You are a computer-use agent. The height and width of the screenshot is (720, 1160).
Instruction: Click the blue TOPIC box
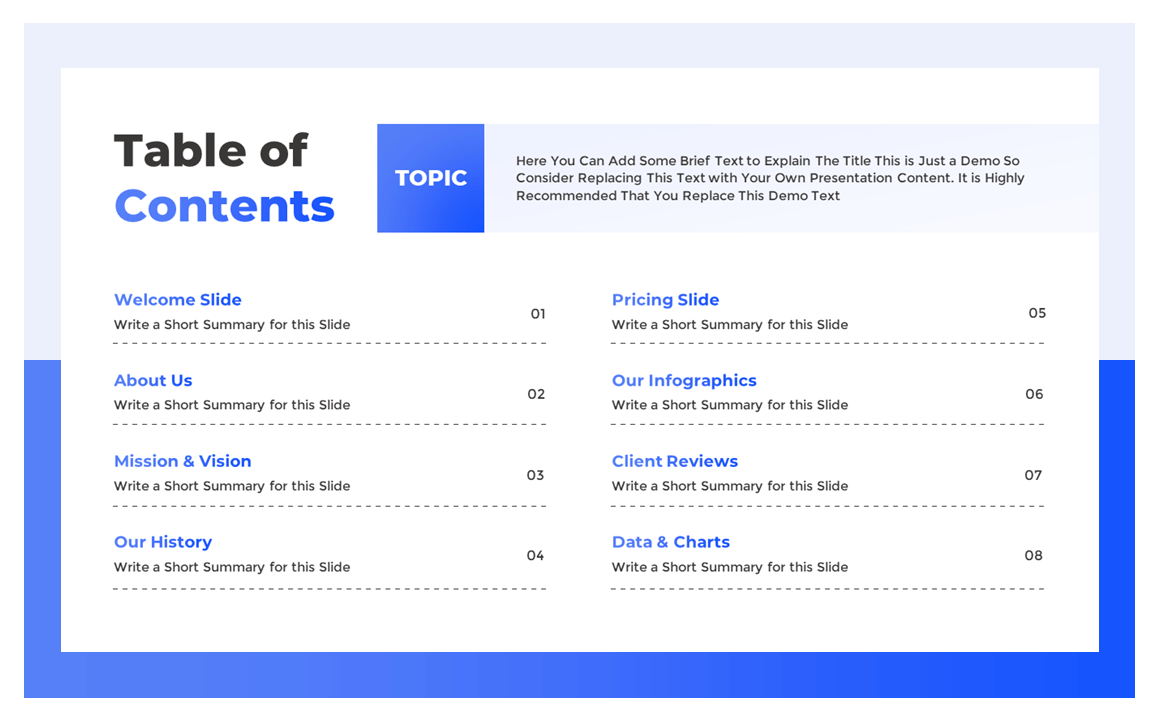point(431,178)
